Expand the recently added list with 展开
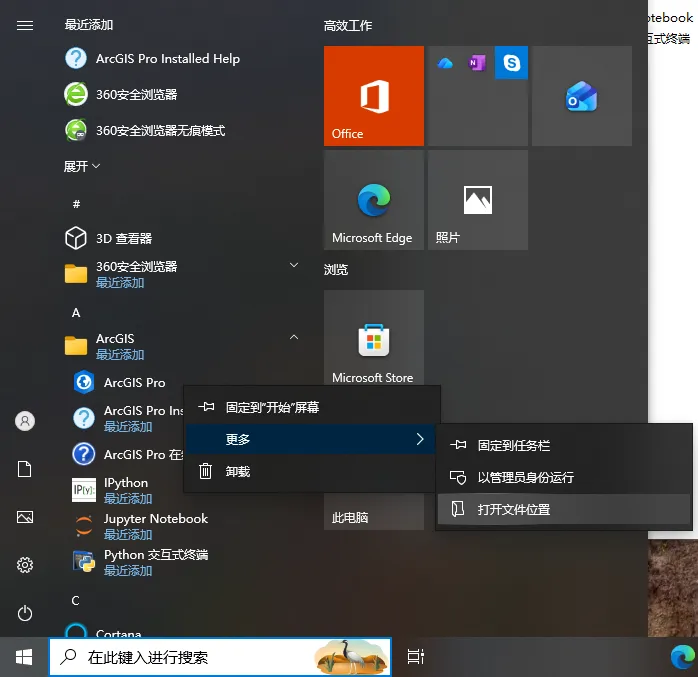Viewport: 698px width, 677px height. [82, 166]
